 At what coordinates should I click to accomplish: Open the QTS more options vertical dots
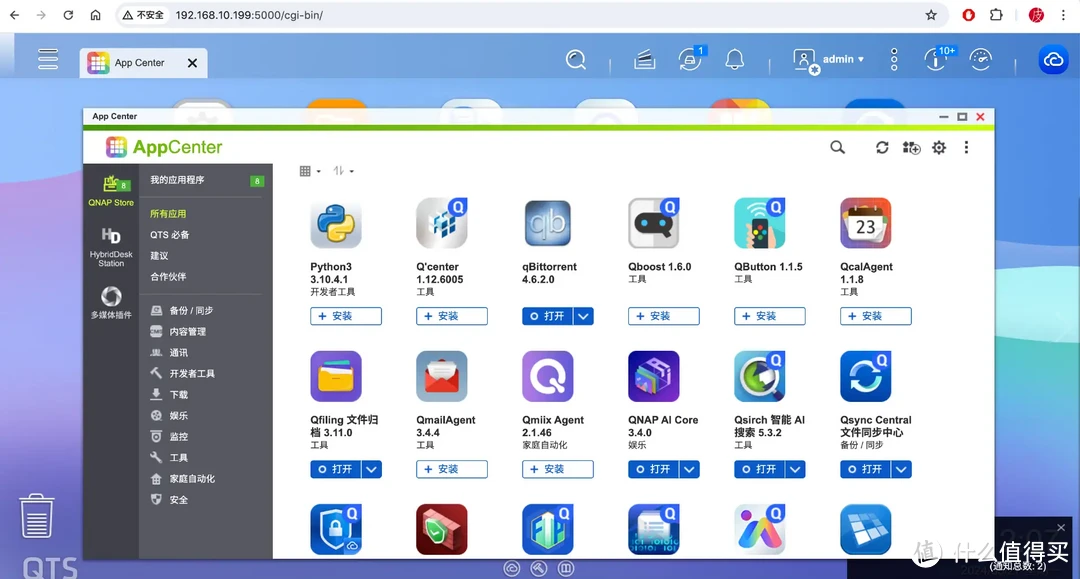[x=894, y=60]
